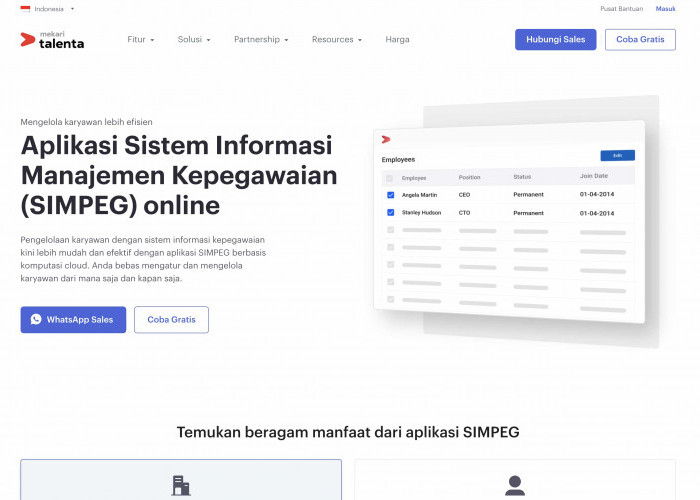Click the 'CEO' position cell
This screenshot has width=700, height=500.
464,195
